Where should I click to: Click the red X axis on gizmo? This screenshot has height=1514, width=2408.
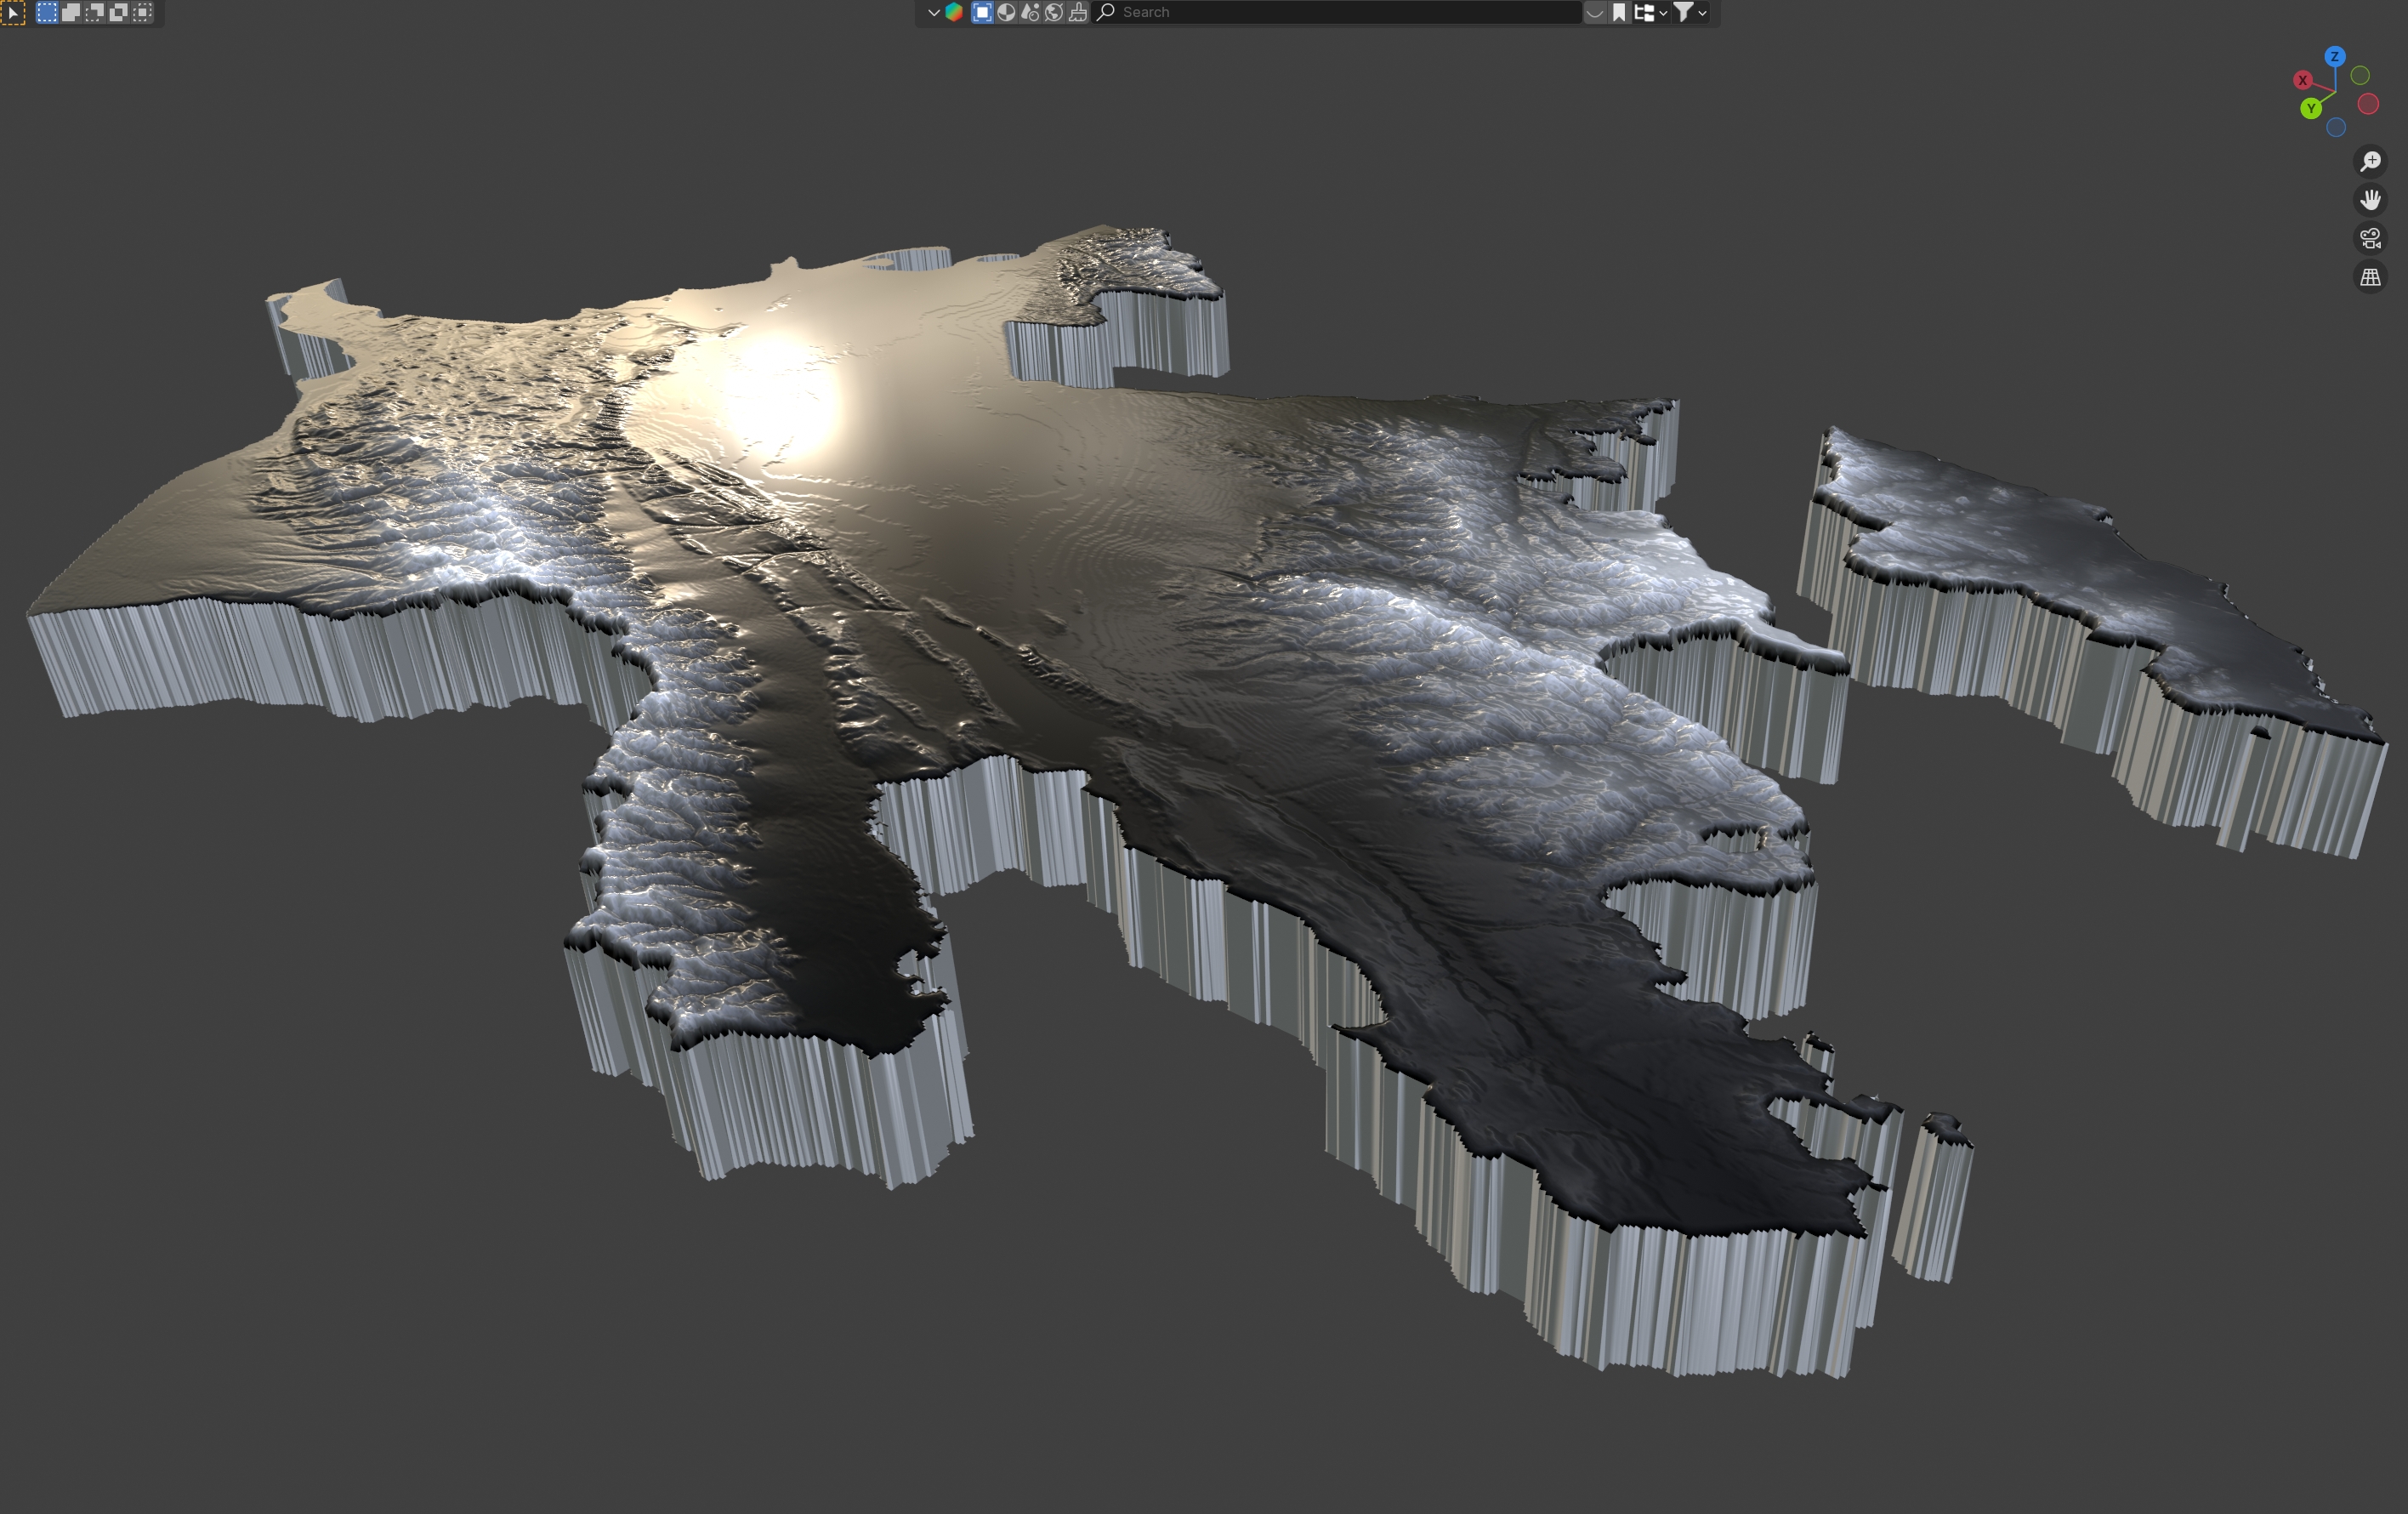(2302, 80)
